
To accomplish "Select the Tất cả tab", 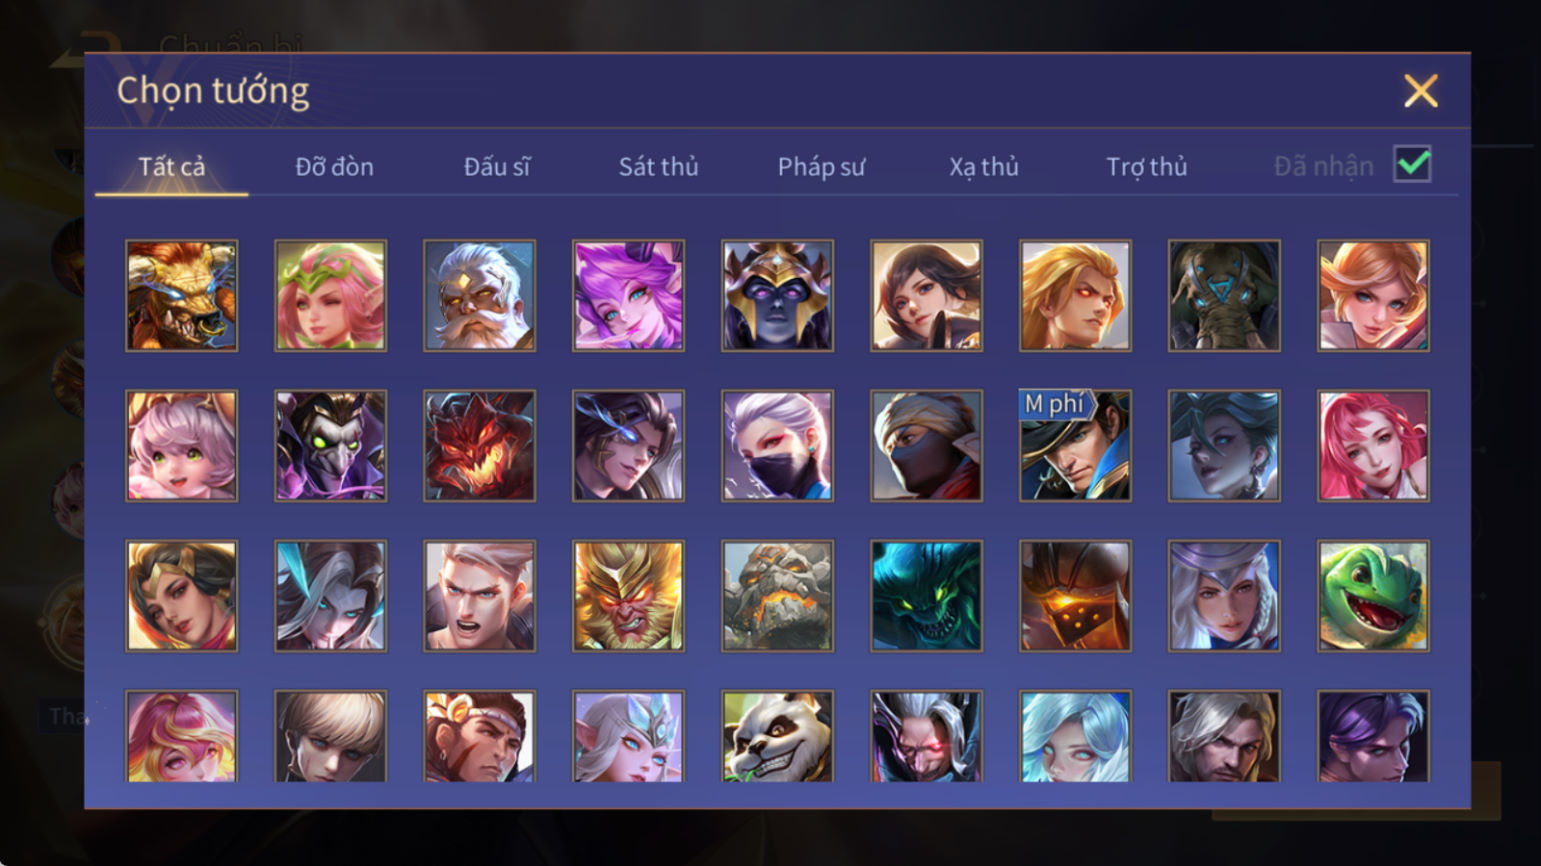I will pyautogui.click(x=172, y=167).
